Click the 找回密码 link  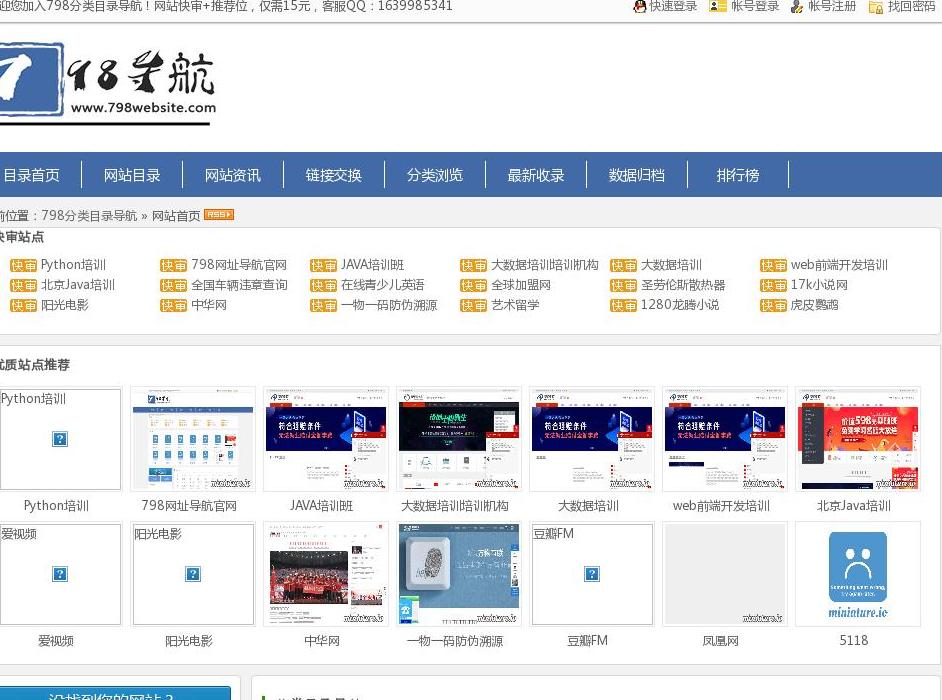point(911,7)
